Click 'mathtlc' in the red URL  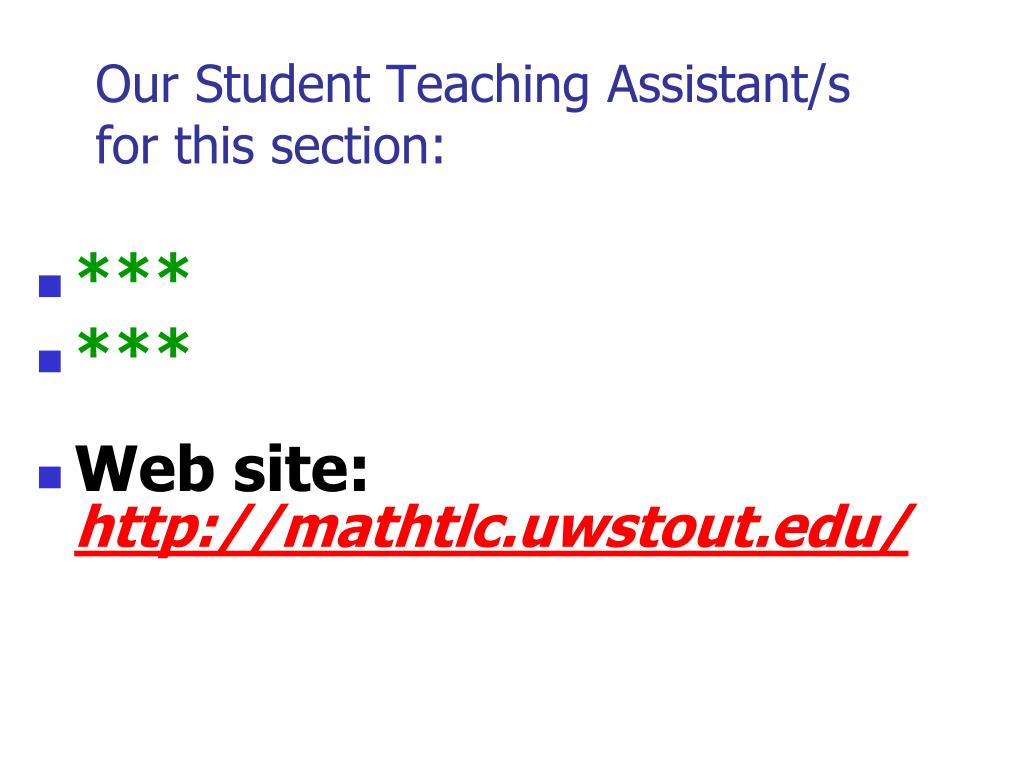[397, 528]
